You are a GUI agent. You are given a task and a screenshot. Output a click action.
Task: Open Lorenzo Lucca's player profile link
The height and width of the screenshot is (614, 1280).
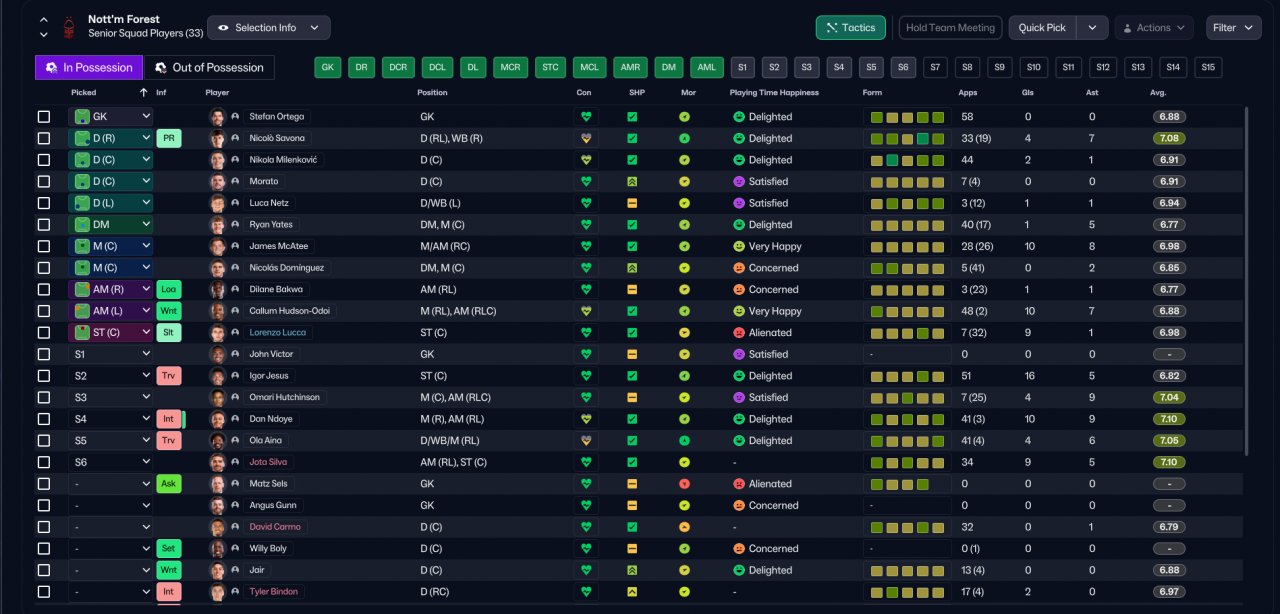pos(278,333)
